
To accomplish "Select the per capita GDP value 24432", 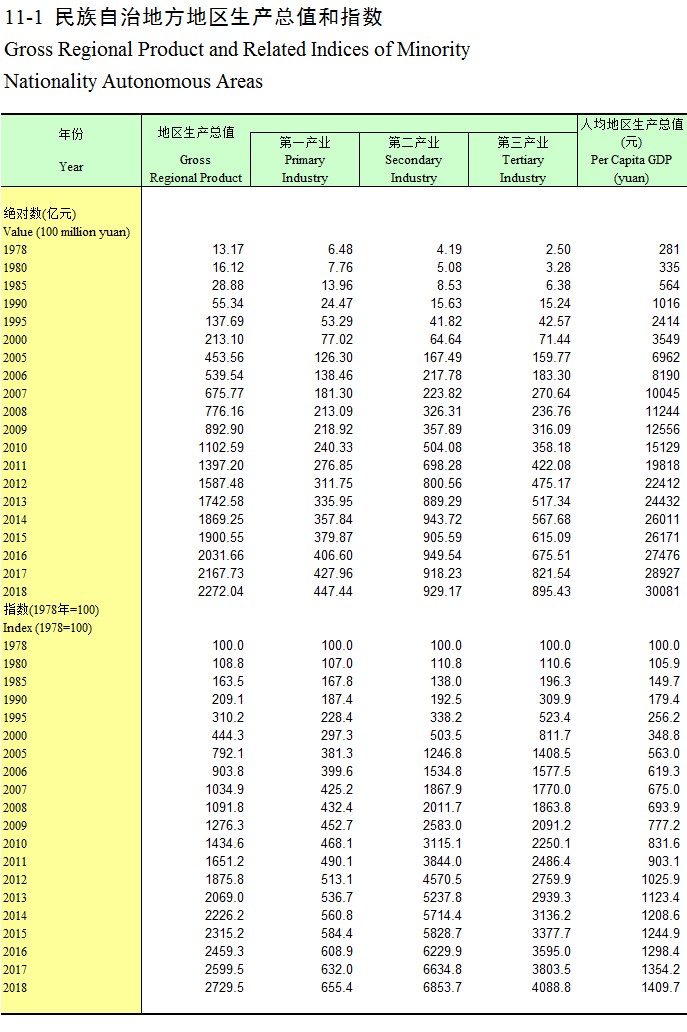I will point(662,502).
